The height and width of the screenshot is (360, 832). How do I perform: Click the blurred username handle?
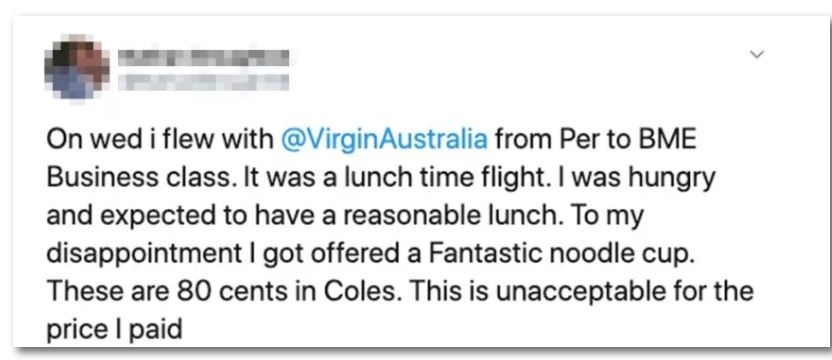click(203, 83)
